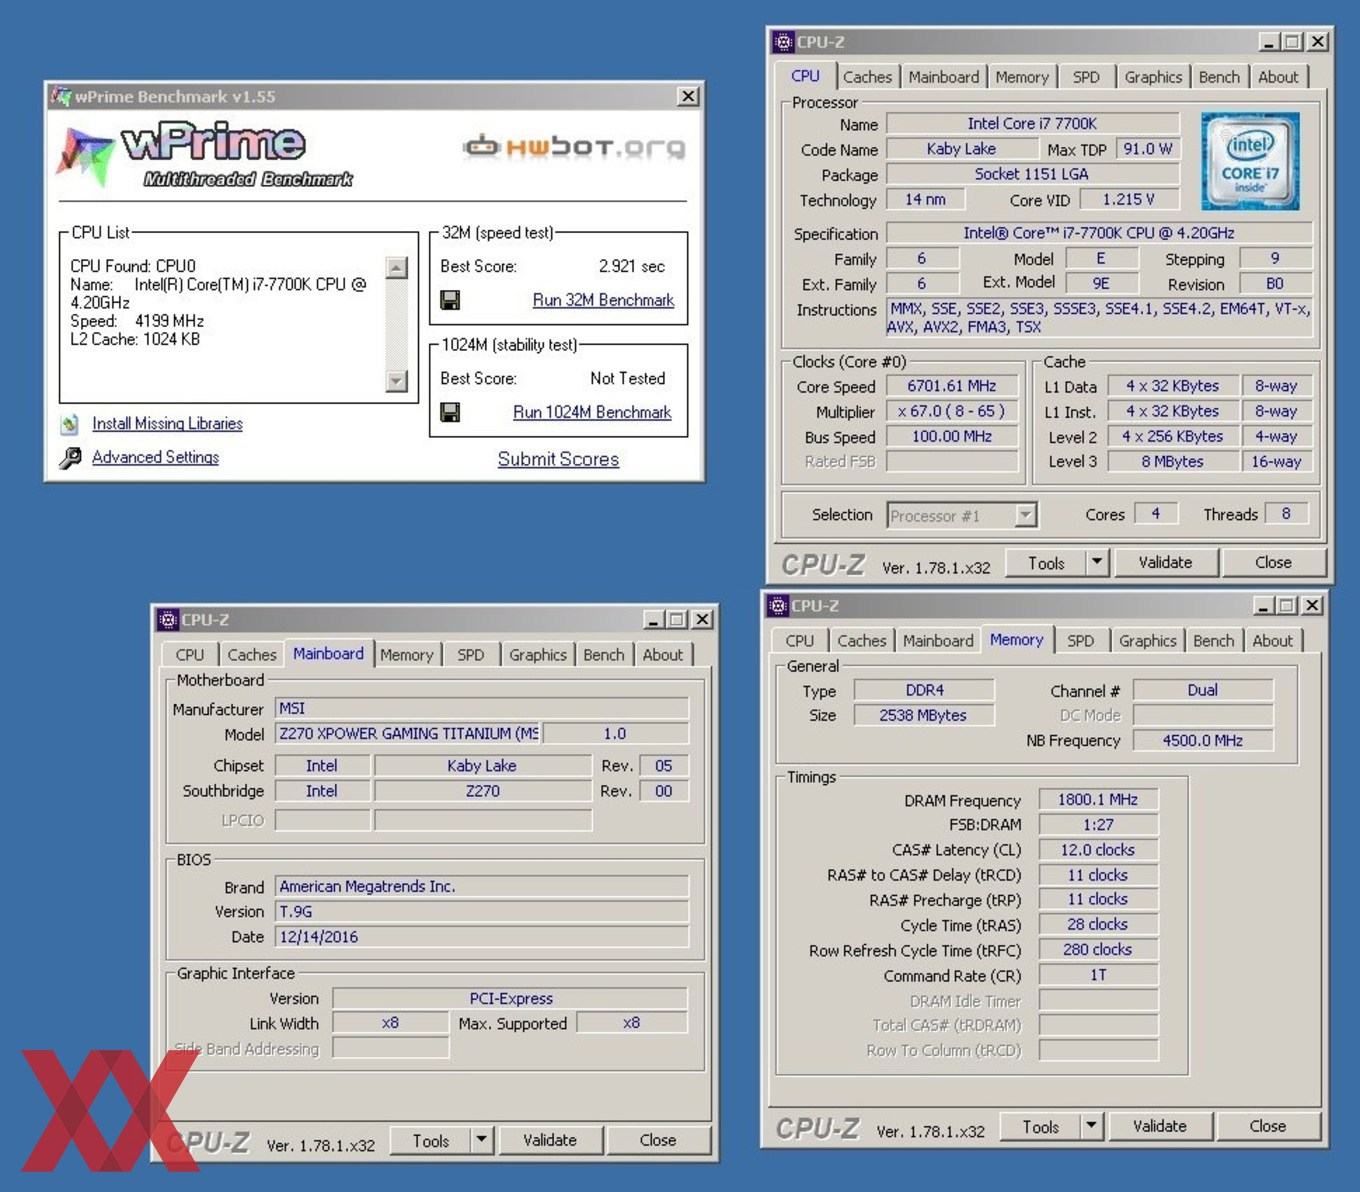Select Graphics tab in the Mainboard window
Screen dimensions: 1360x1192
538,655
